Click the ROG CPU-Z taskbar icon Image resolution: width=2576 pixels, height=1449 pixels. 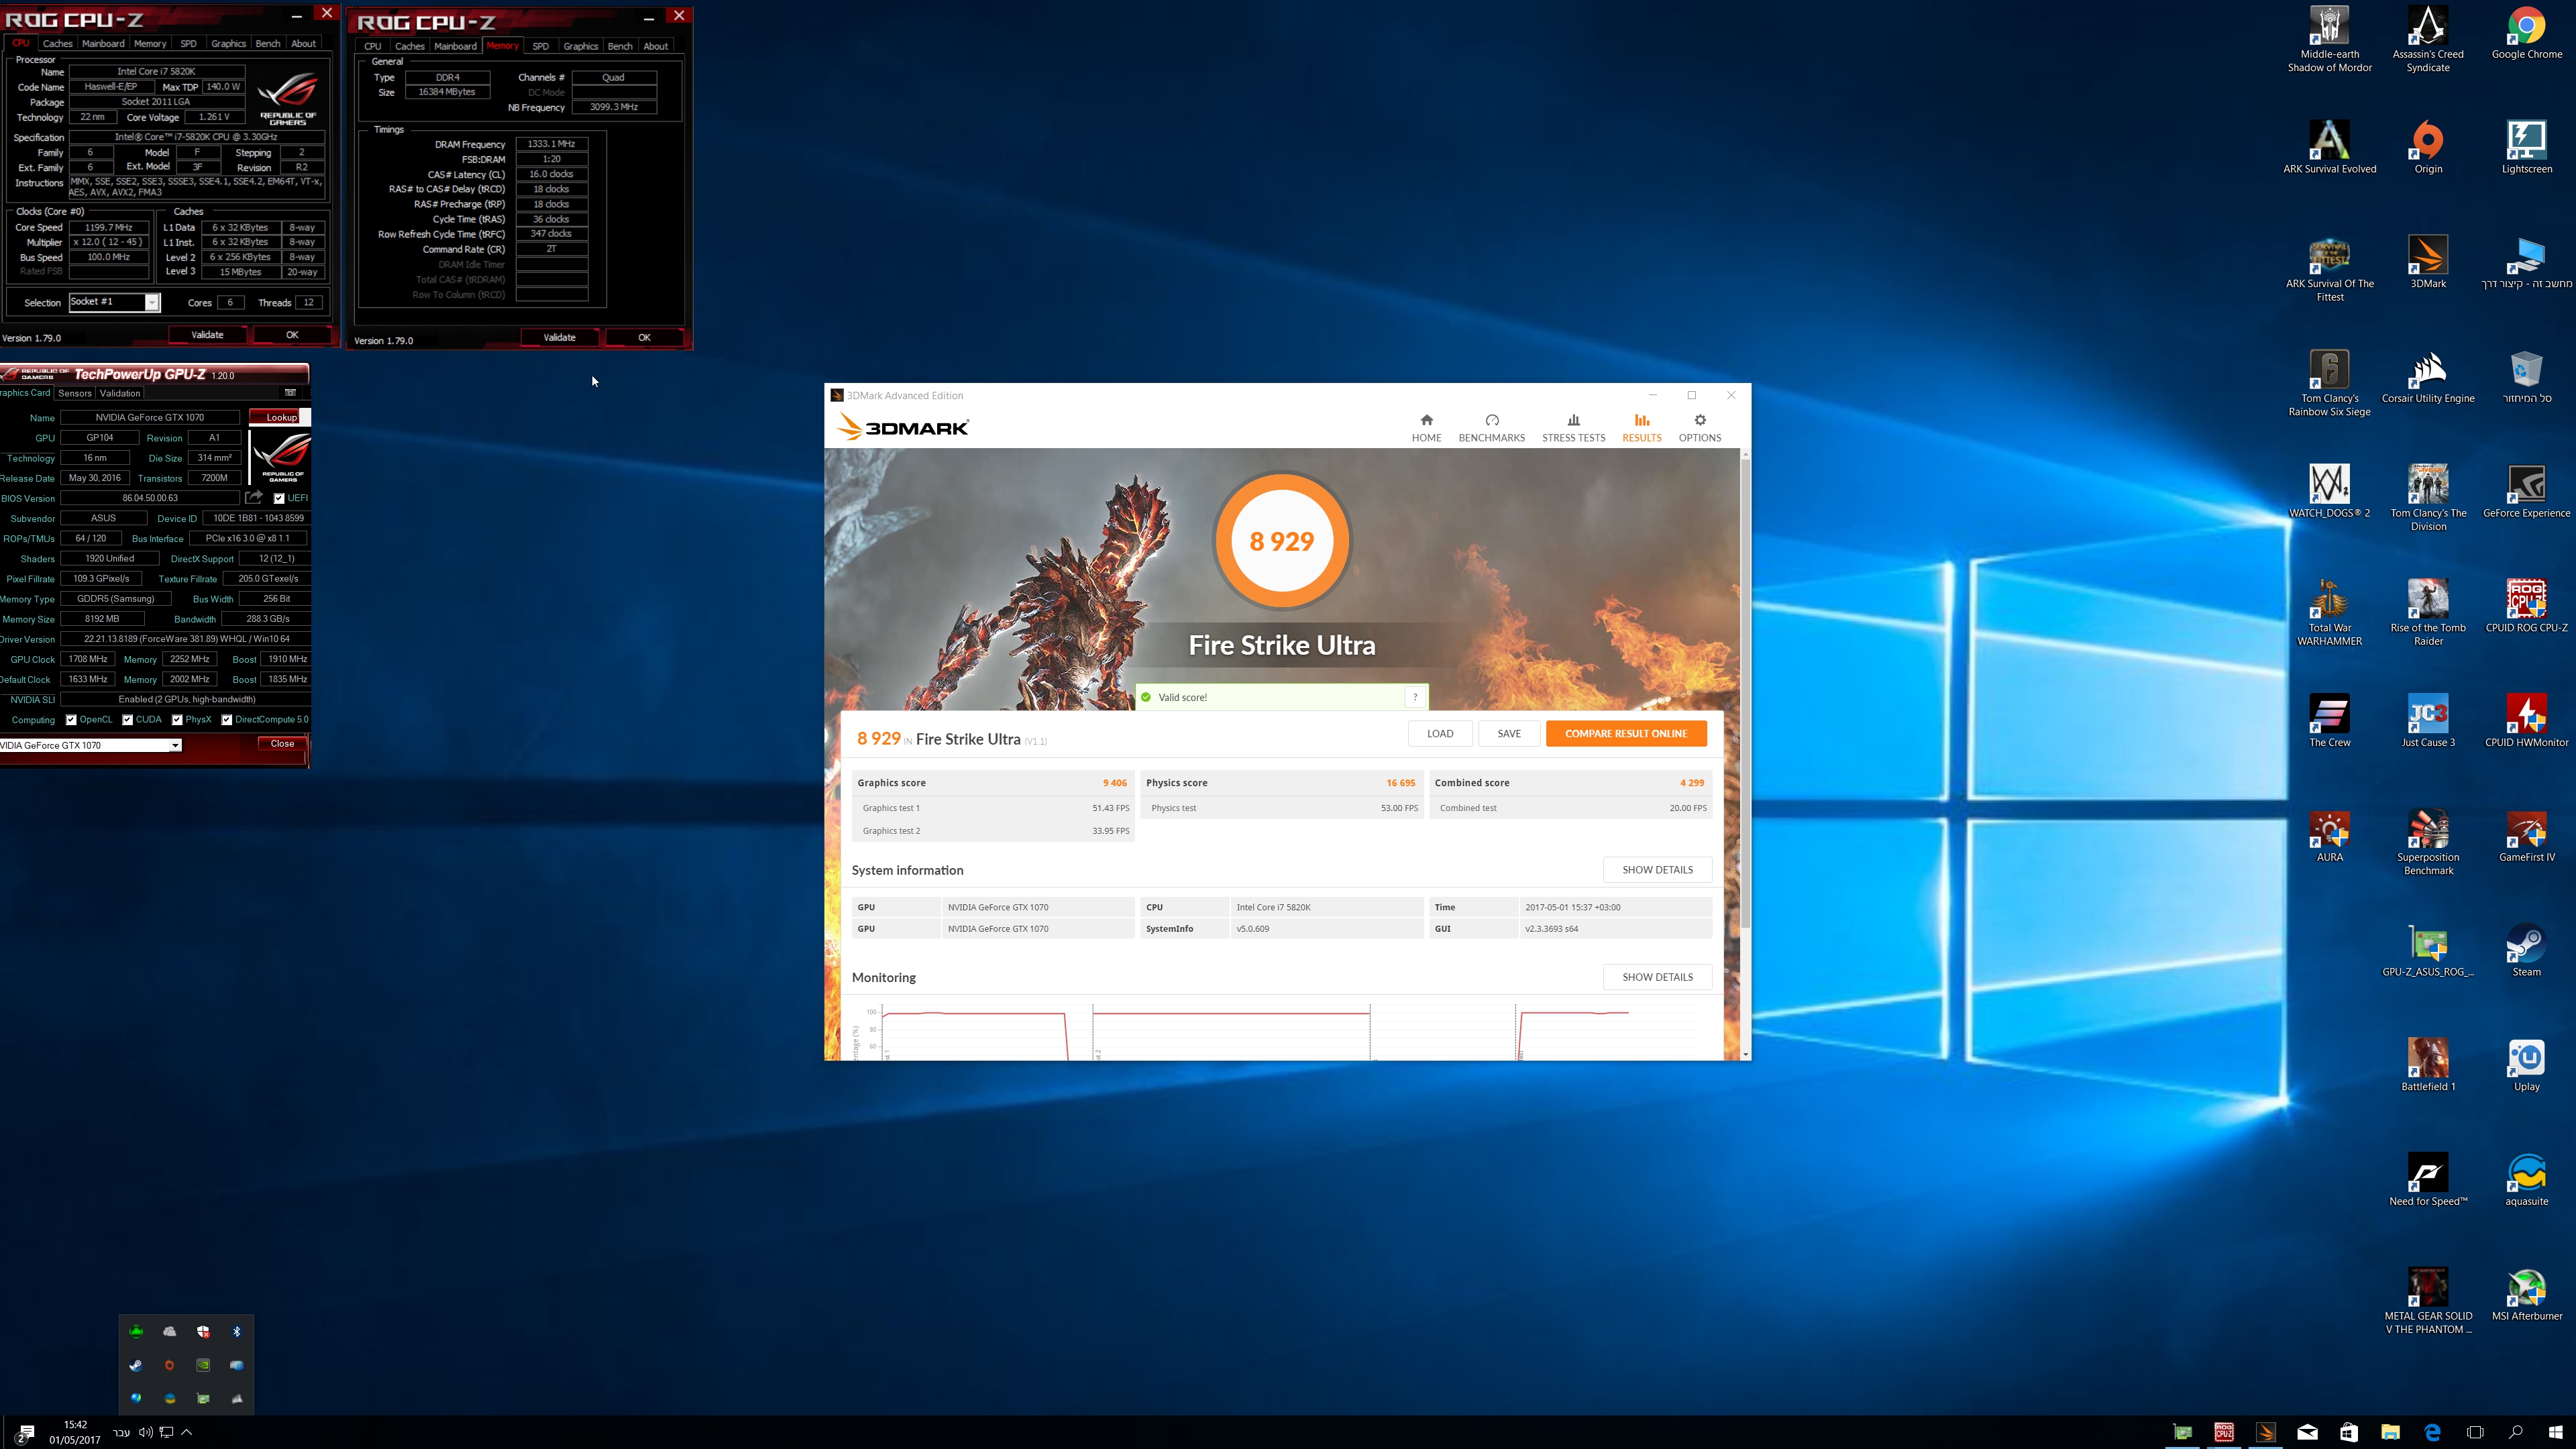click(2224, 1432)
